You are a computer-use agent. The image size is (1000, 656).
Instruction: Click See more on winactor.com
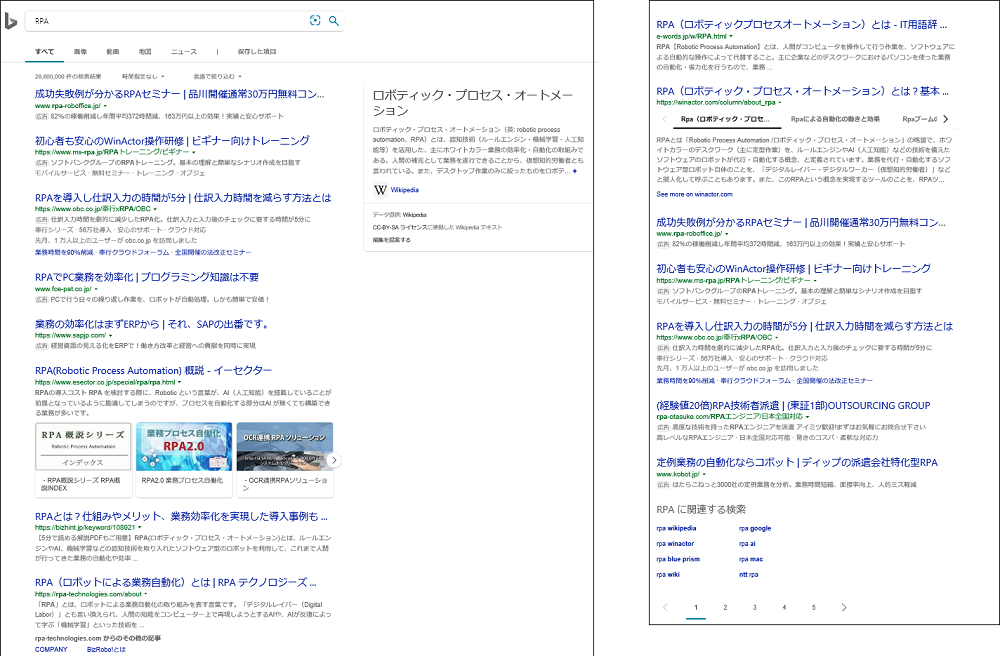pyautogui.click(x=695, y=194)
